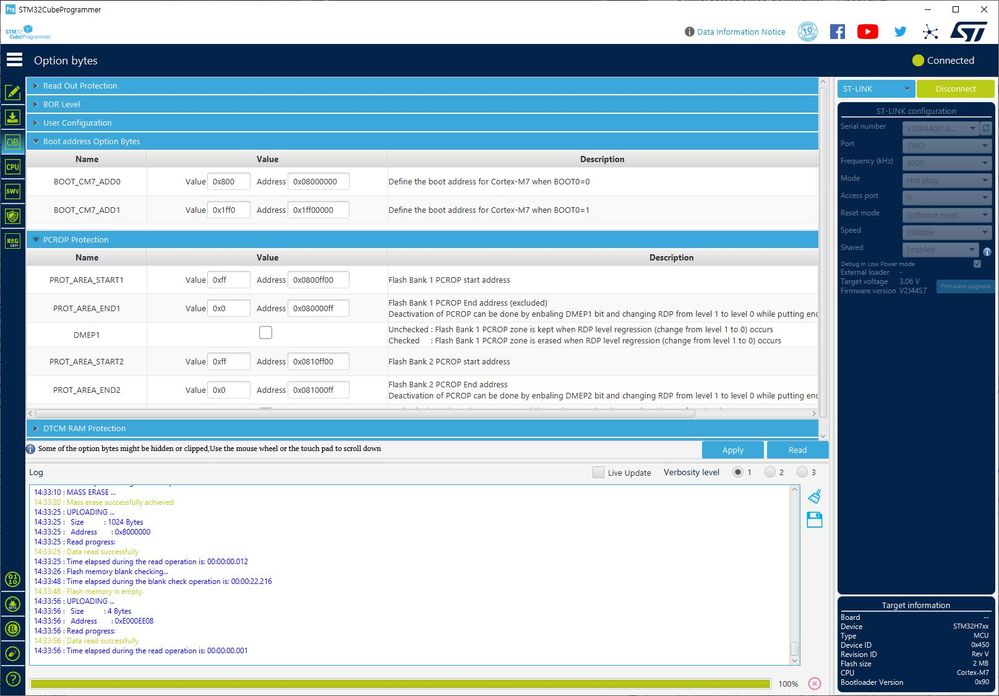Open the ST-LINK interface dropdown
999x696 pixels.
876,89
